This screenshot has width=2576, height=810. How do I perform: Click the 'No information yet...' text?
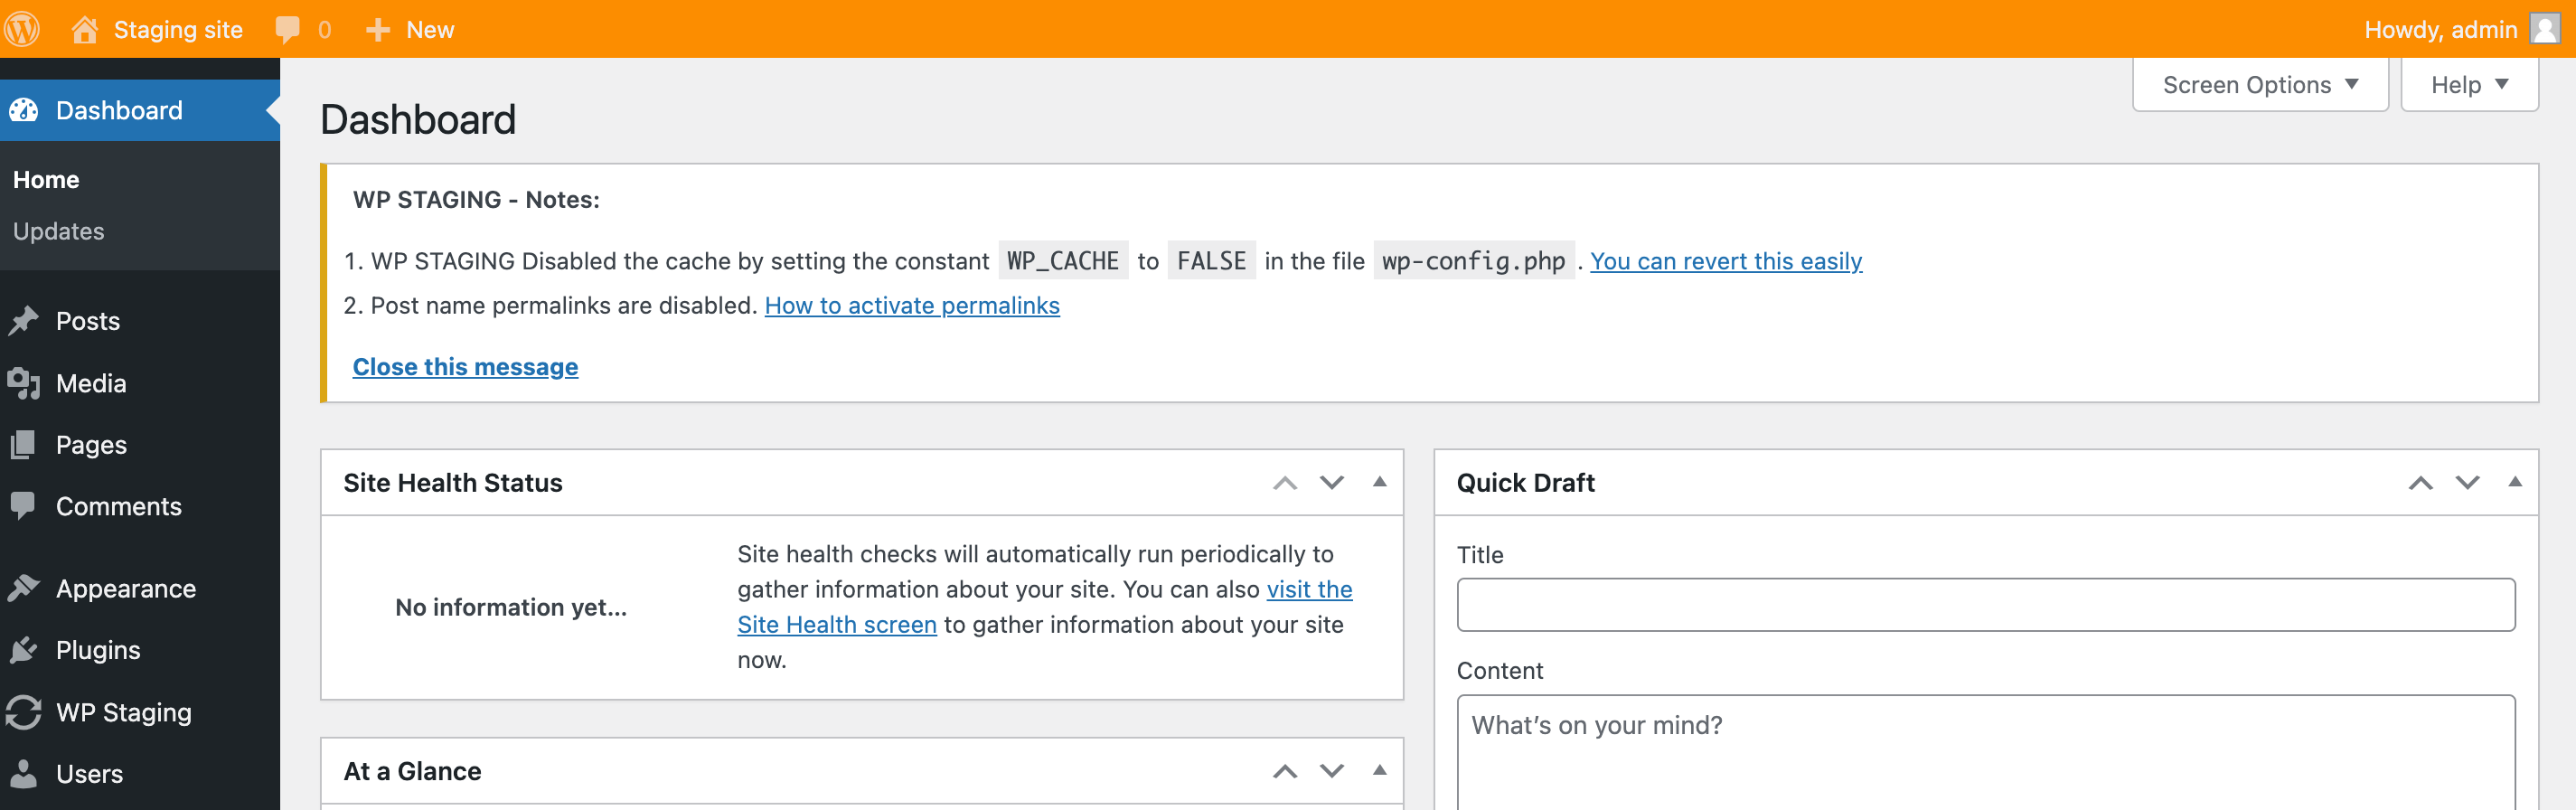(x=511, y=607)
